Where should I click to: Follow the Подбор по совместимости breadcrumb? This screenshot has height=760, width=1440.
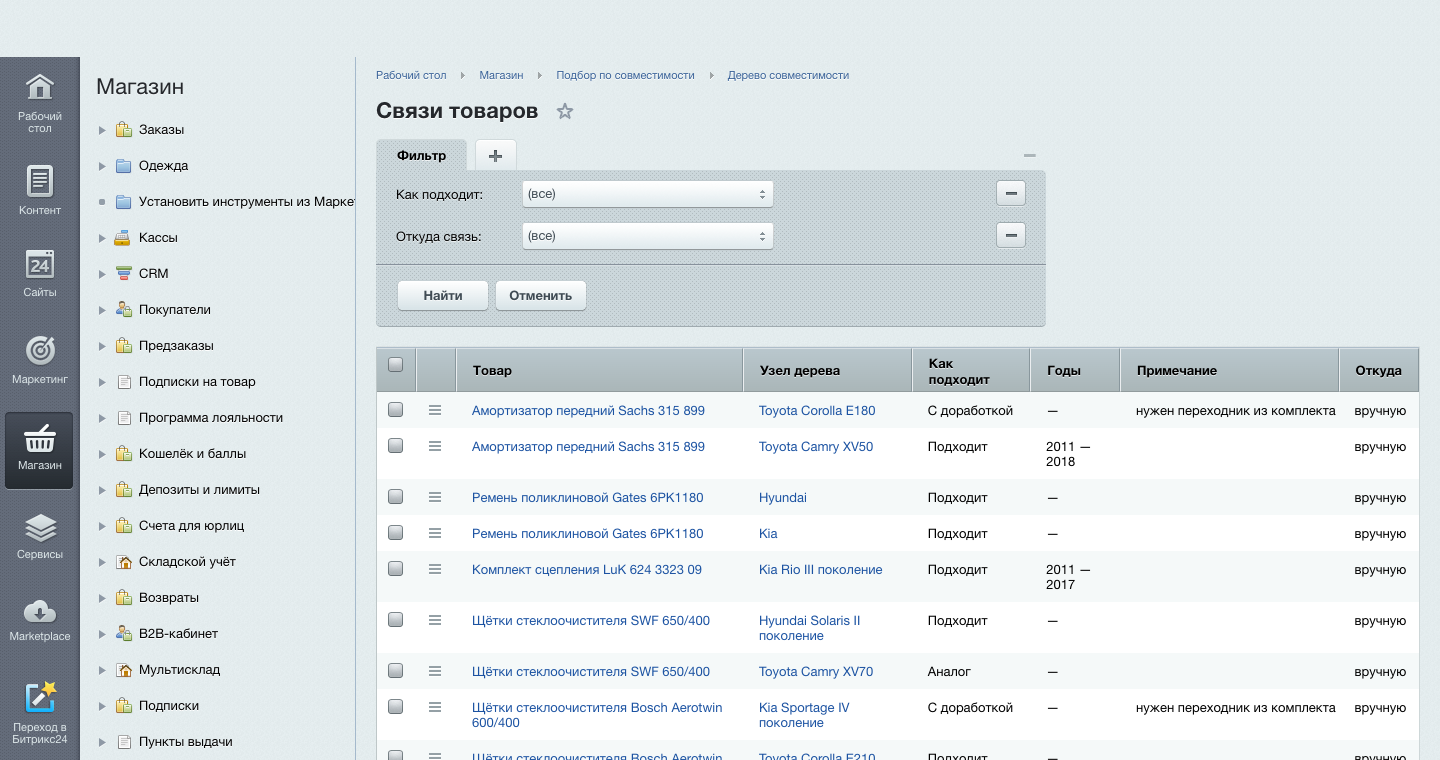pyautogui.click(x=625, y=75)
